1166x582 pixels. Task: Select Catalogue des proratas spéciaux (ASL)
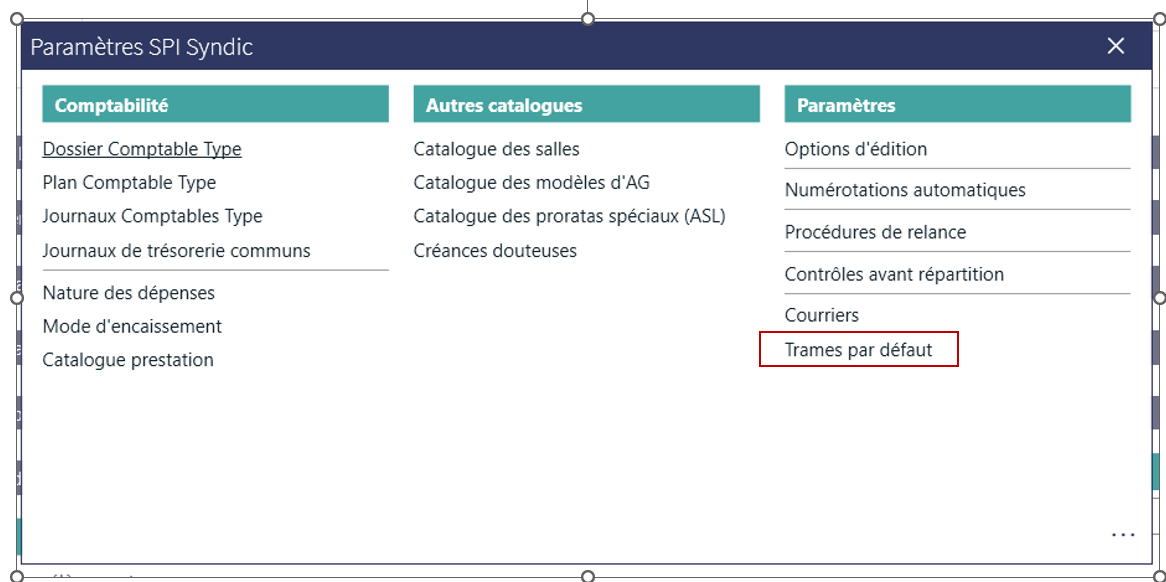tap(569, 216)
